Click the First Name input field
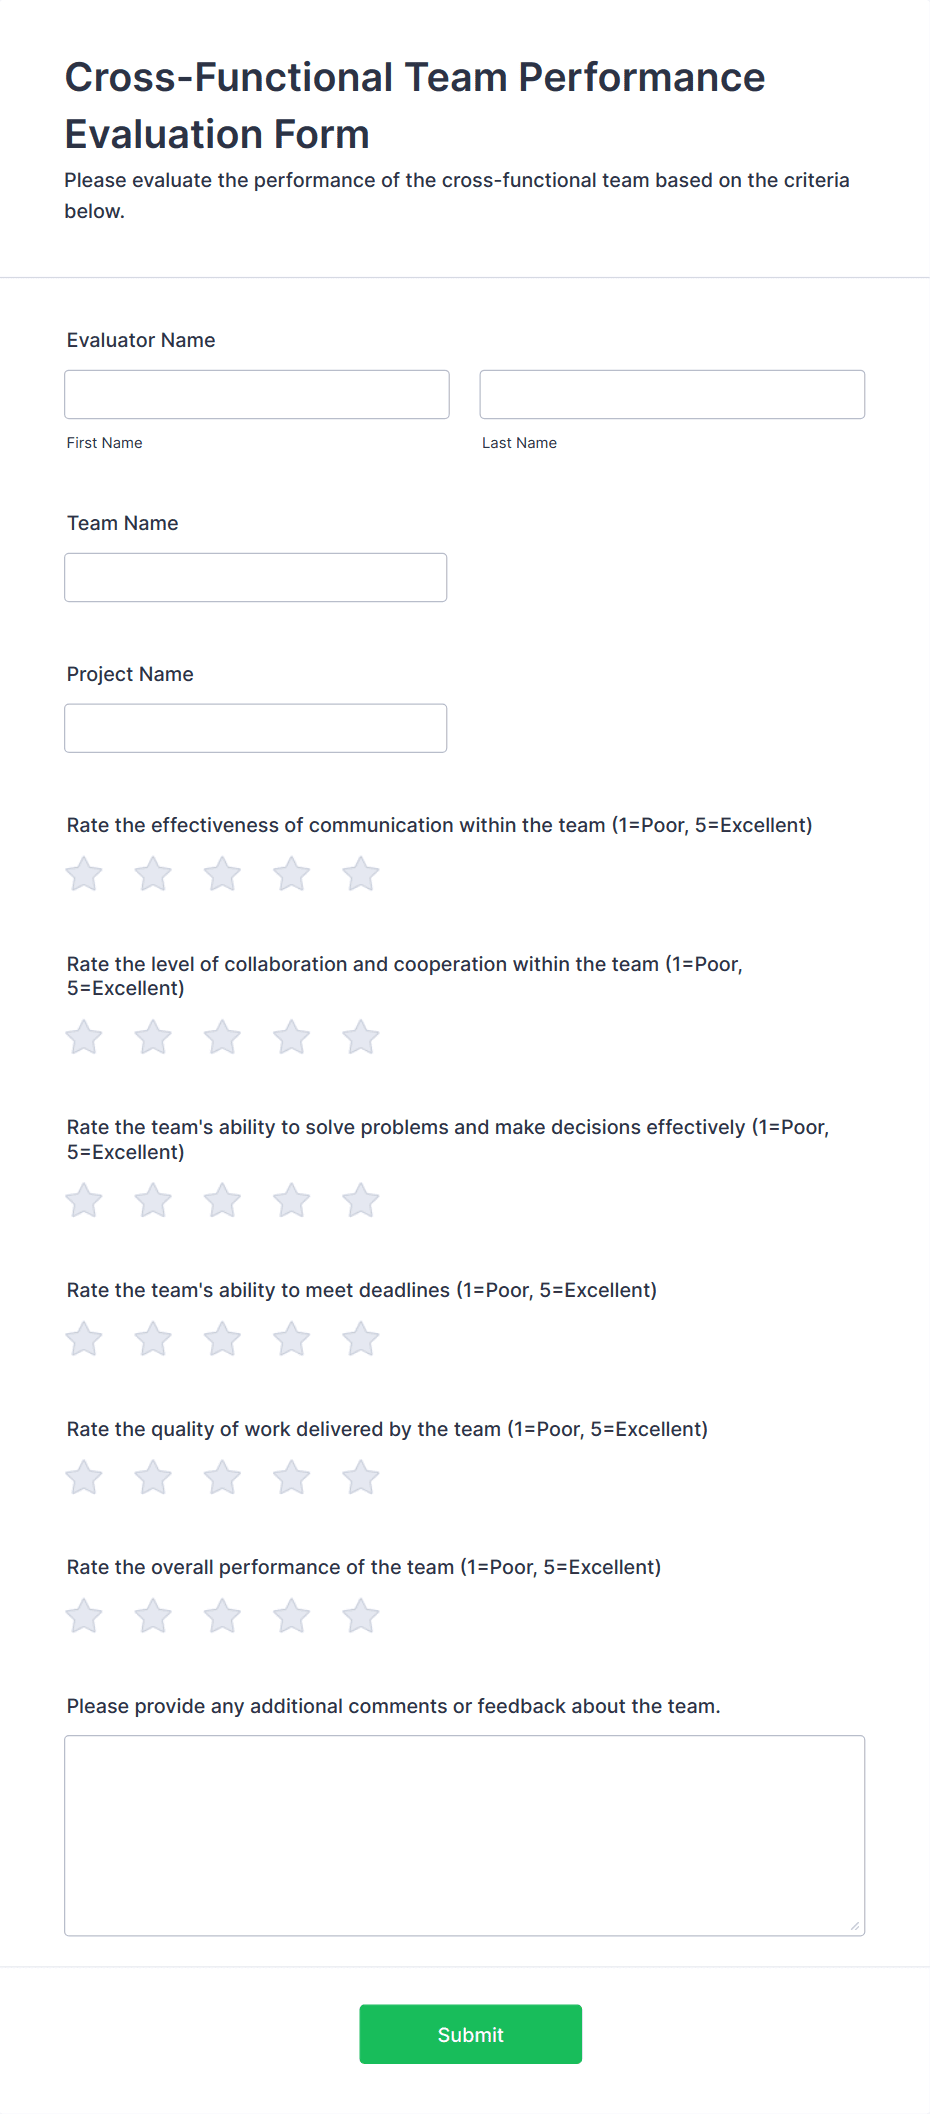The width and height of the screenshot is (930, 2114). pos(257,395)
